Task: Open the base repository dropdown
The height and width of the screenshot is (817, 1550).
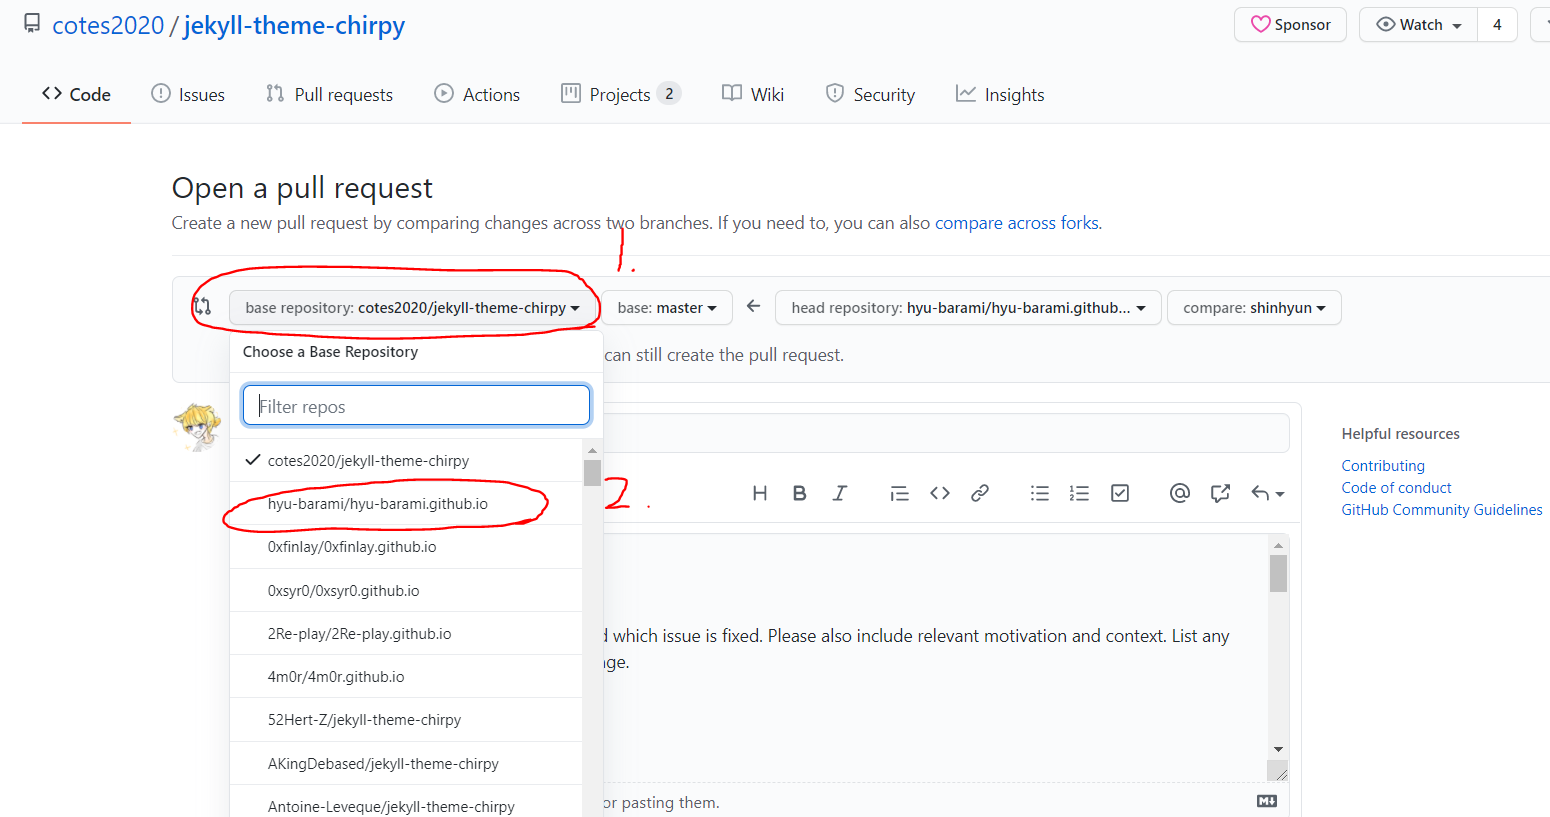Action: [x=412, y=308]
